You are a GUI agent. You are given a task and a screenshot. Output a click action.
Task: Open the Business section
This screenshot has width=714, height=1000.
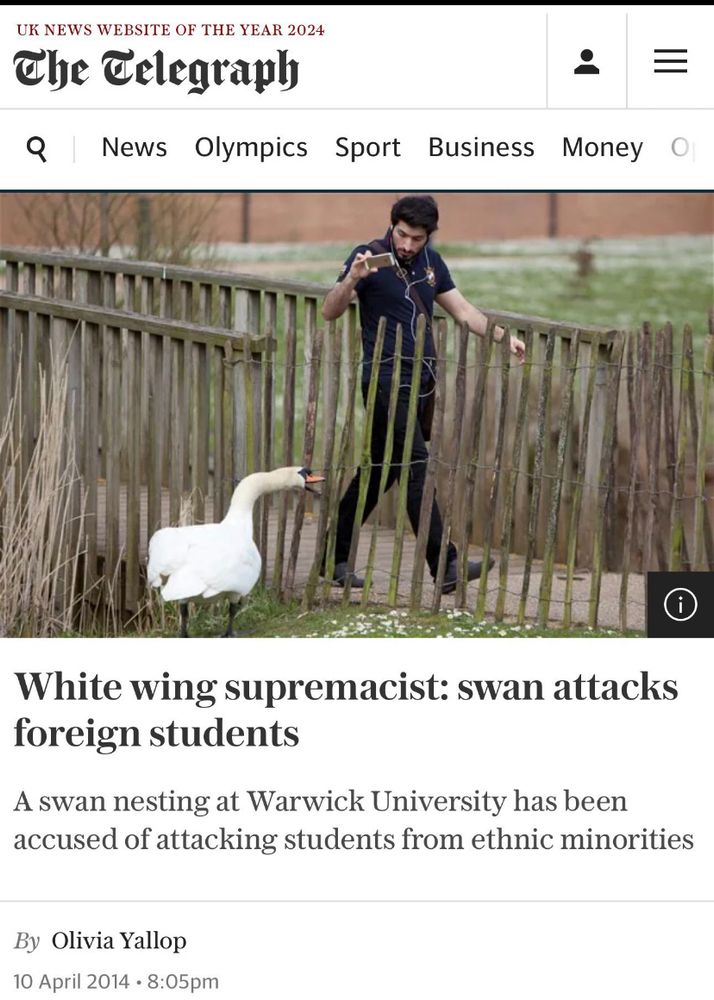481,147
